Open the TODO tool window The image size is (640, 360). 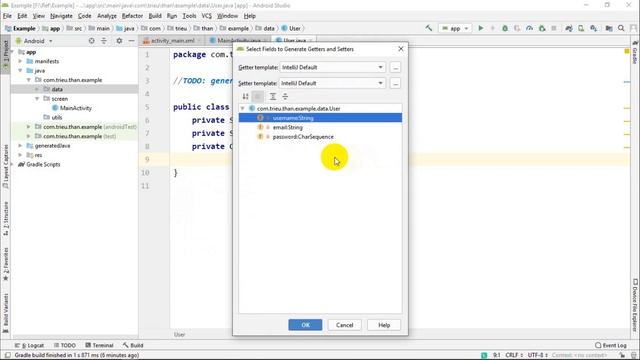coord(65,345)
